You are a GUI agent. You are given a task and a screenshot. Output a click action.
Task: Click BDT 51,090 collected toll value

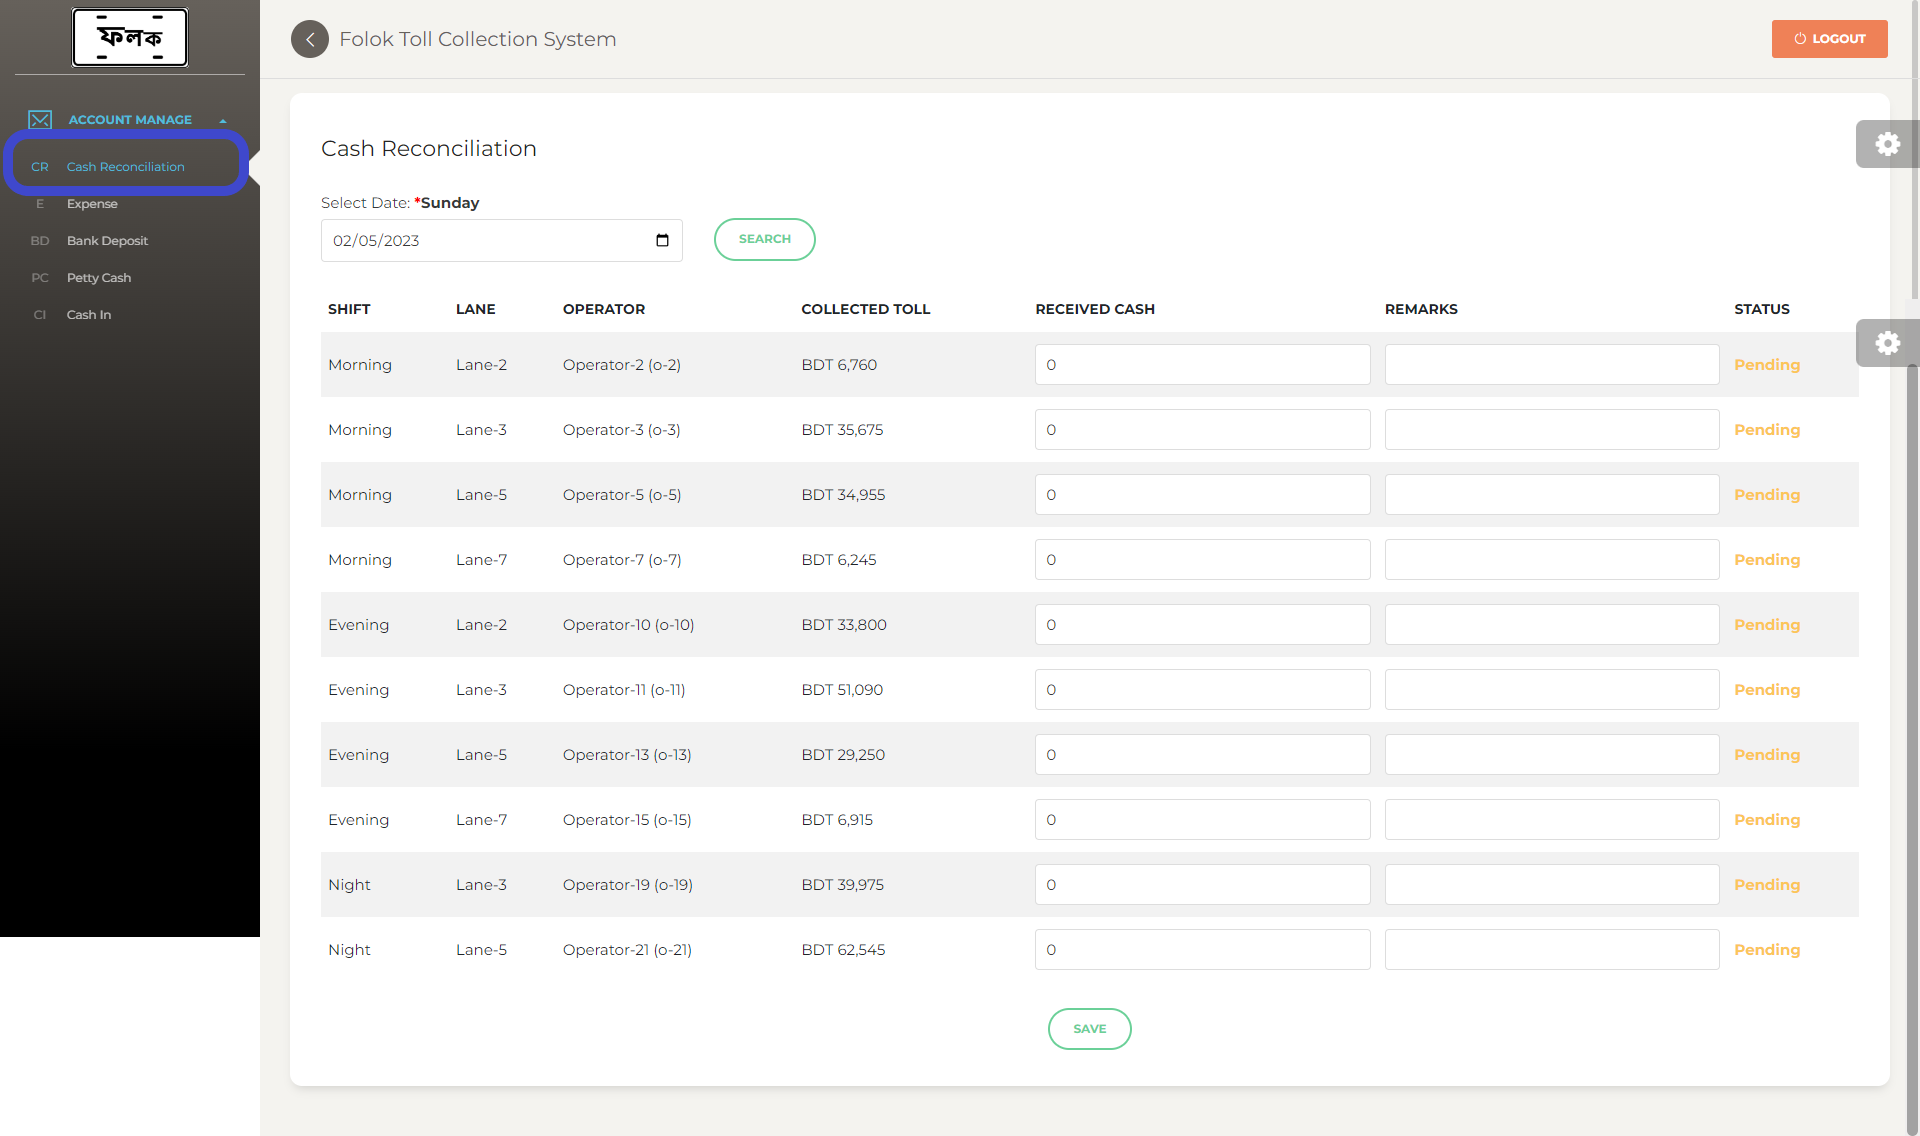click(842, 690)
